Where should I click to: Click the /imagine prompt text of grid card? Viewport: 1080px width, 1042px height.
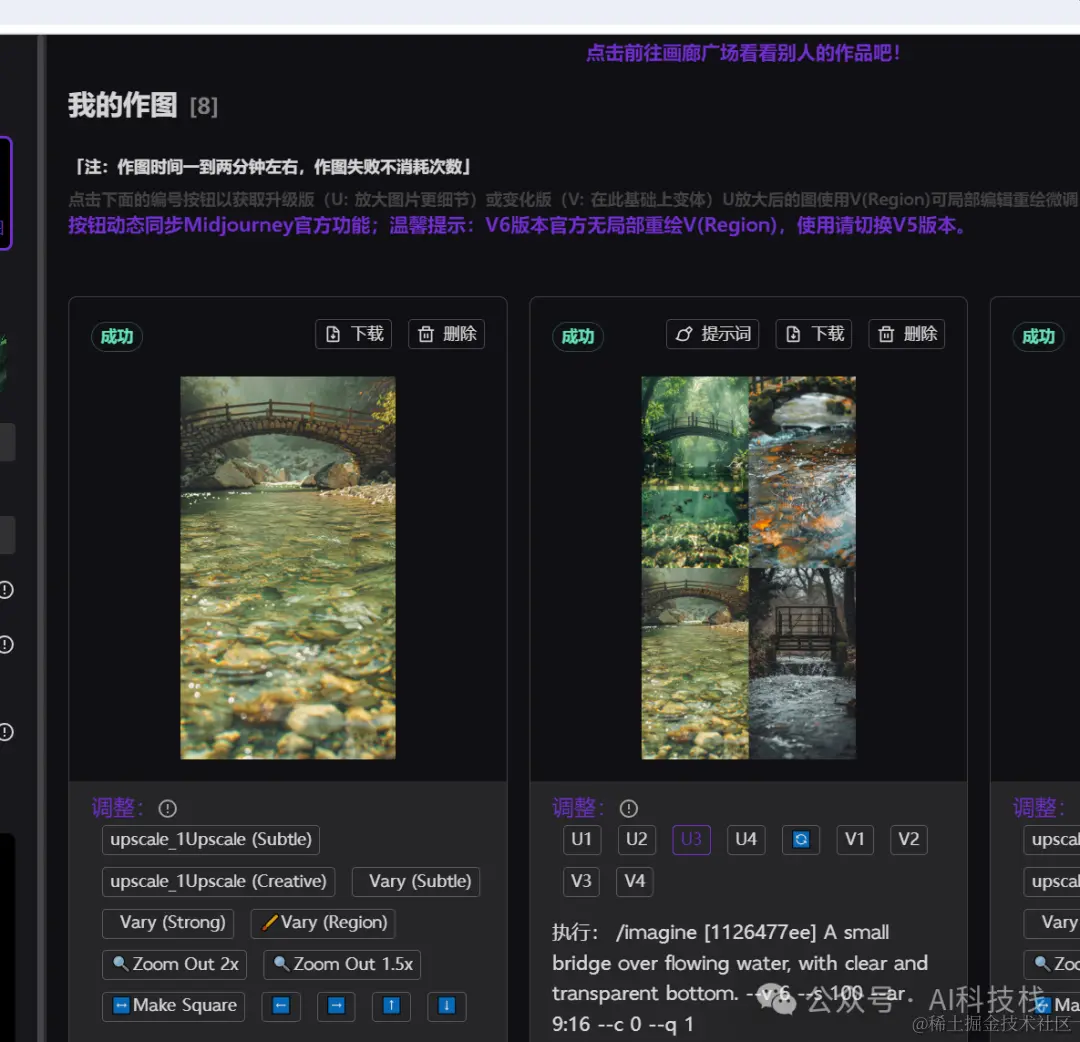pyautogui.click(x=740, y=978)
